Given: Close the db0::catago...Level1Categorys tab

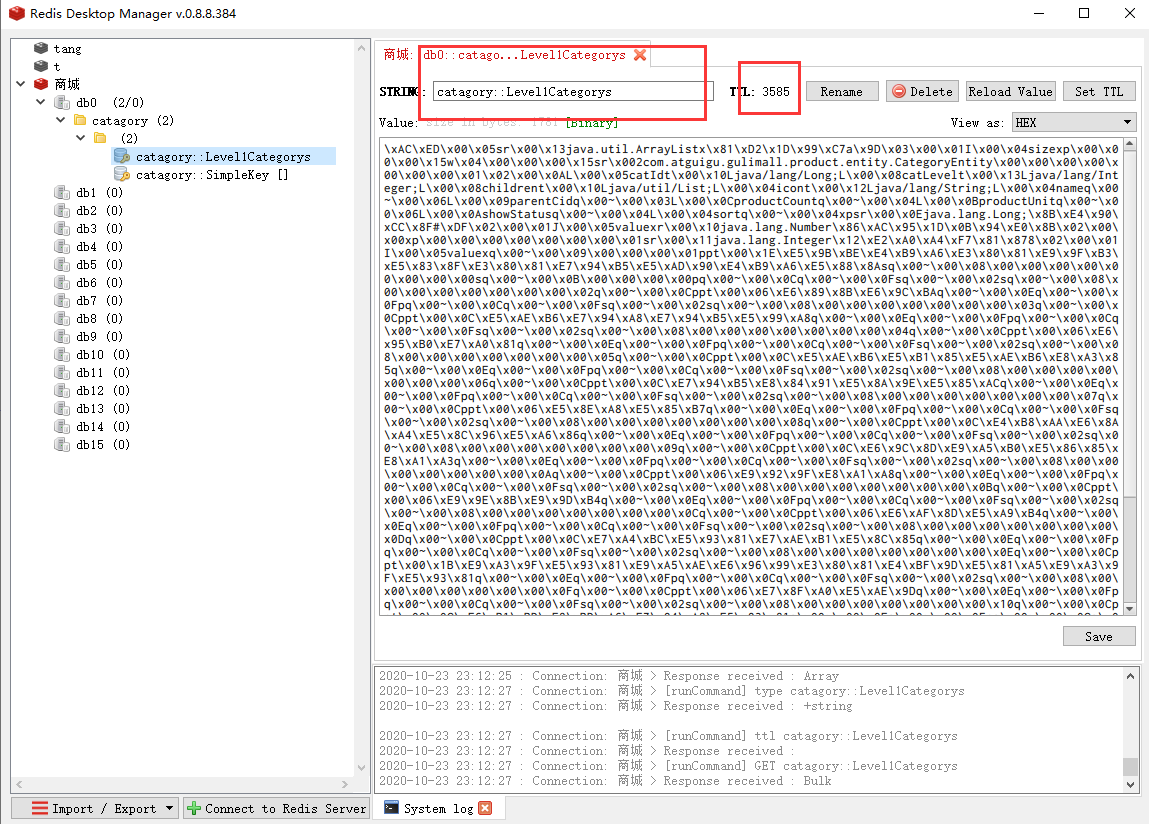Looking at the screenshot, I should click(640, 55).
